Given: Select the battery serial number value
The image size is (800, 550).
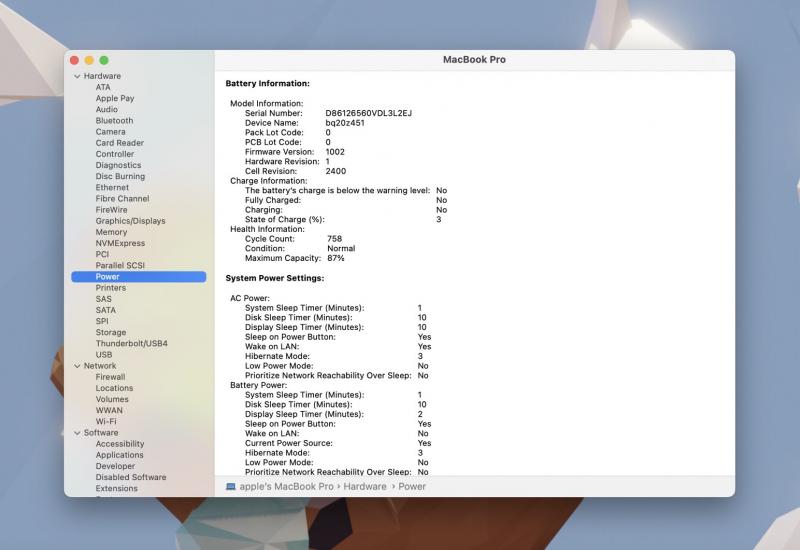Looking at the screenshot, I should [x=368, y=113].
